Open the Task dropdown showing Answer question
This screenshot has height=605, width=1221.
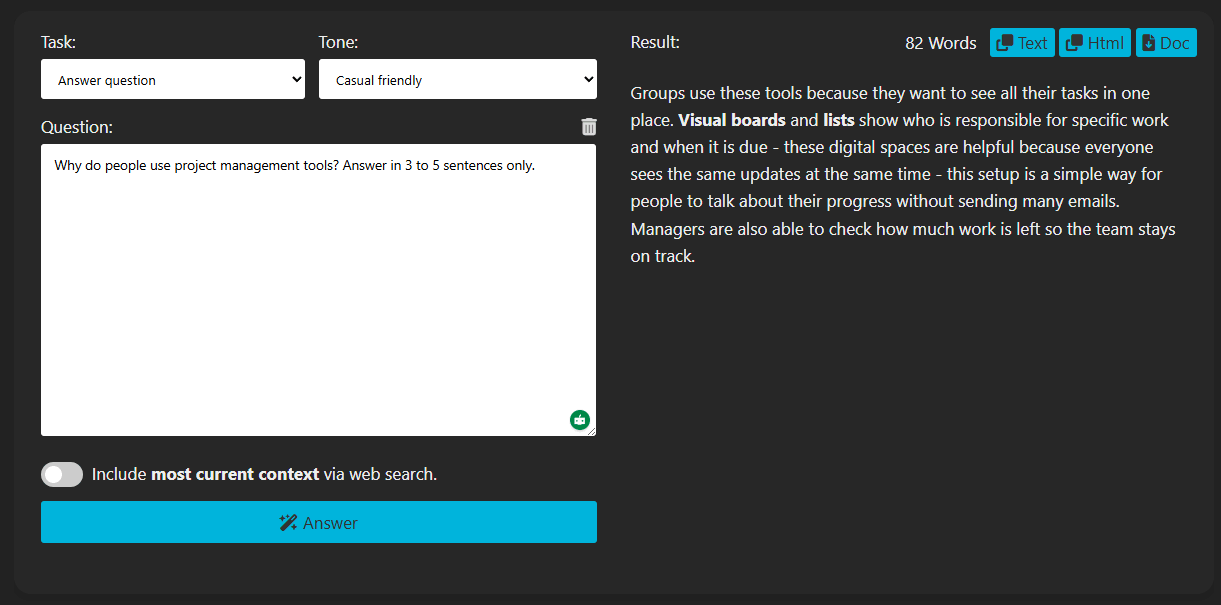(x=172, y=80)
